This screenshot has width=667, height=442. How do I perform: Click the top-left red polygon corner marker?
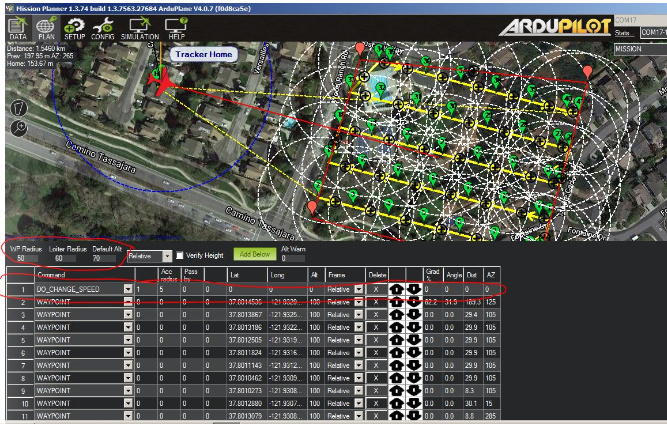360,48
